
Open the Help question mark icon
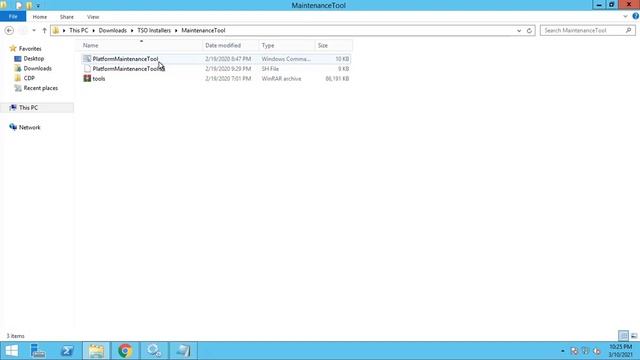click(636, 16)
